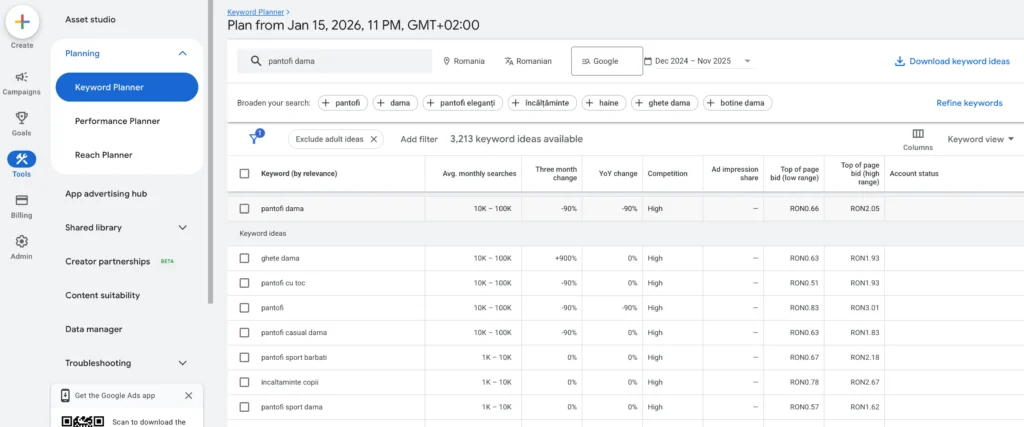Viewport: 1024px width, 427px height.
Task: Open the Admin gear icon
Action: [x=22, y=241]
